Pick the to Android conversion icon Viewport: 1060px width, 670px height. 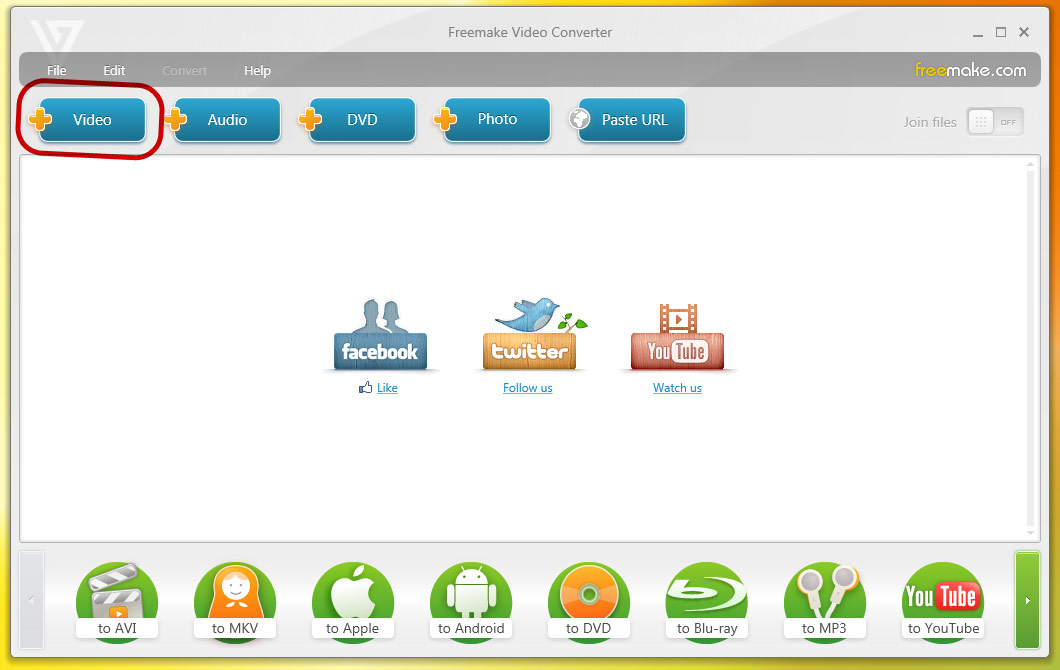471,600
